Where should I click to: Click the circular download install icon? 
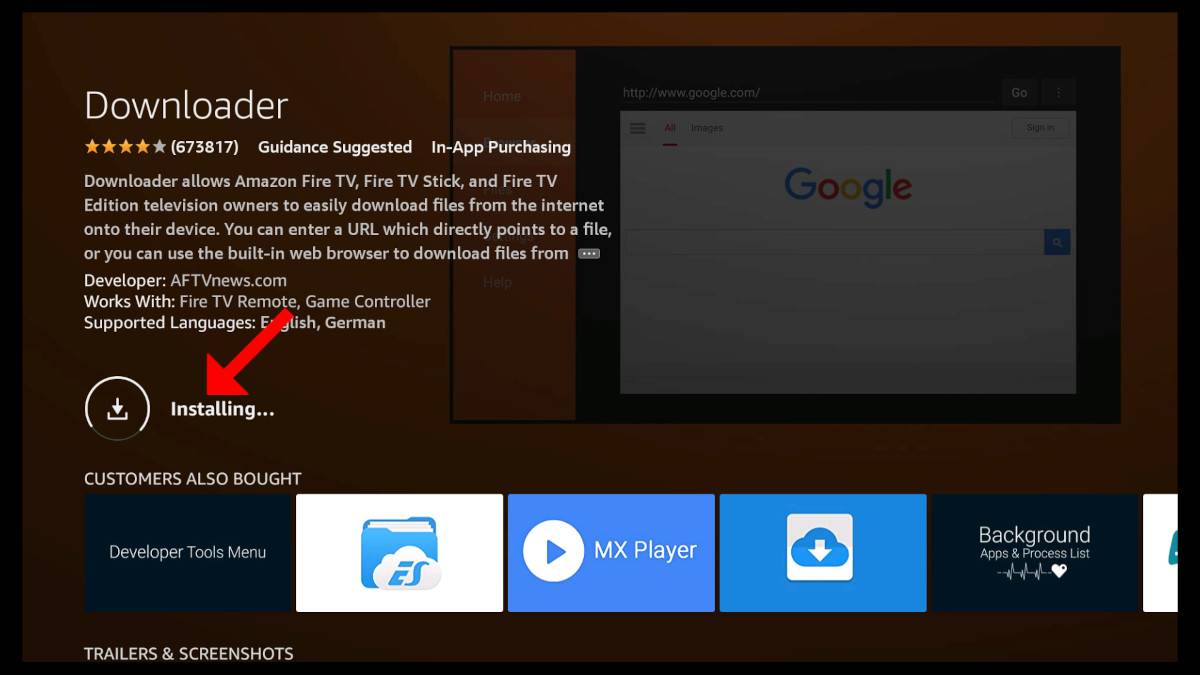tap(117, 408)
